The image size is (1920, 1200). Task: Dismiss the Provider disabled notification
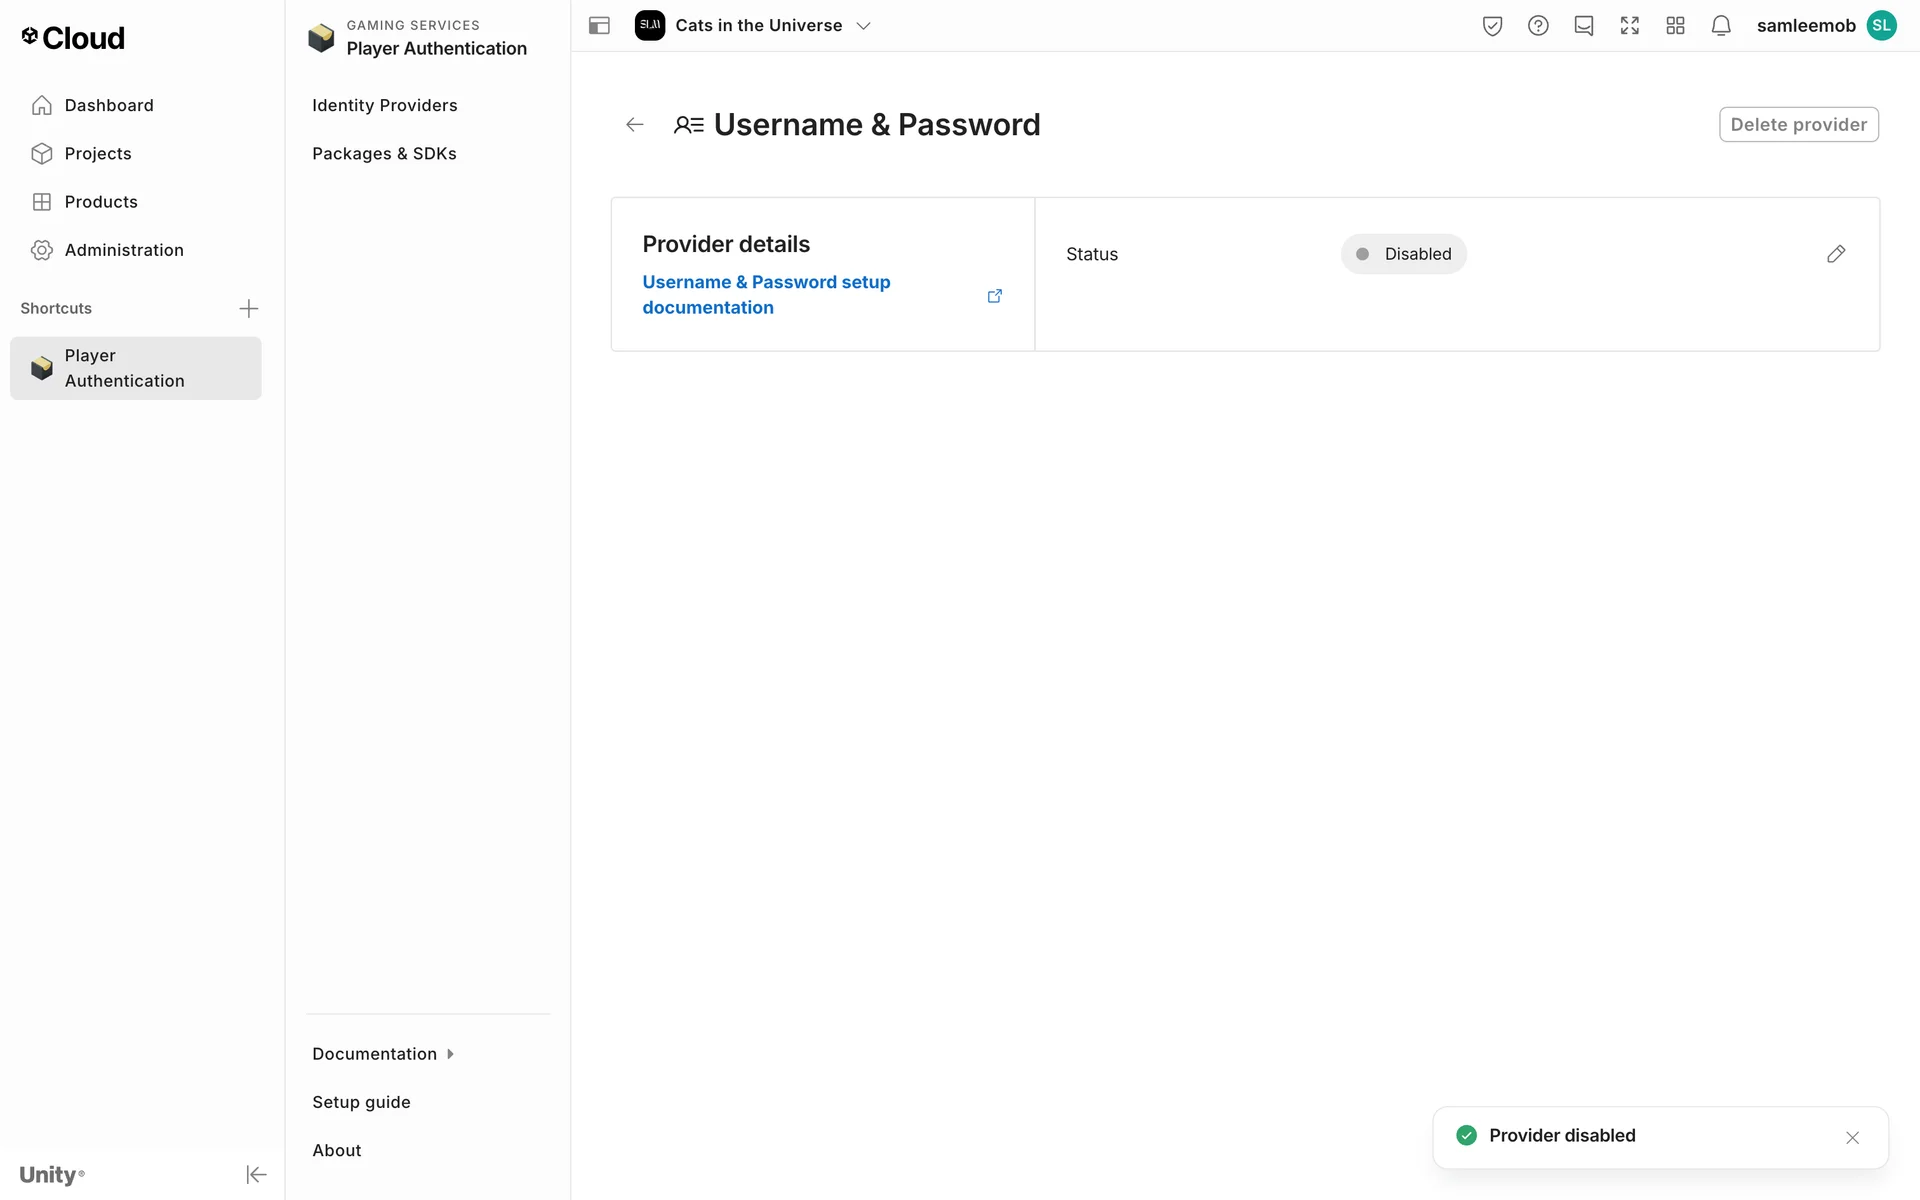1852,1137
